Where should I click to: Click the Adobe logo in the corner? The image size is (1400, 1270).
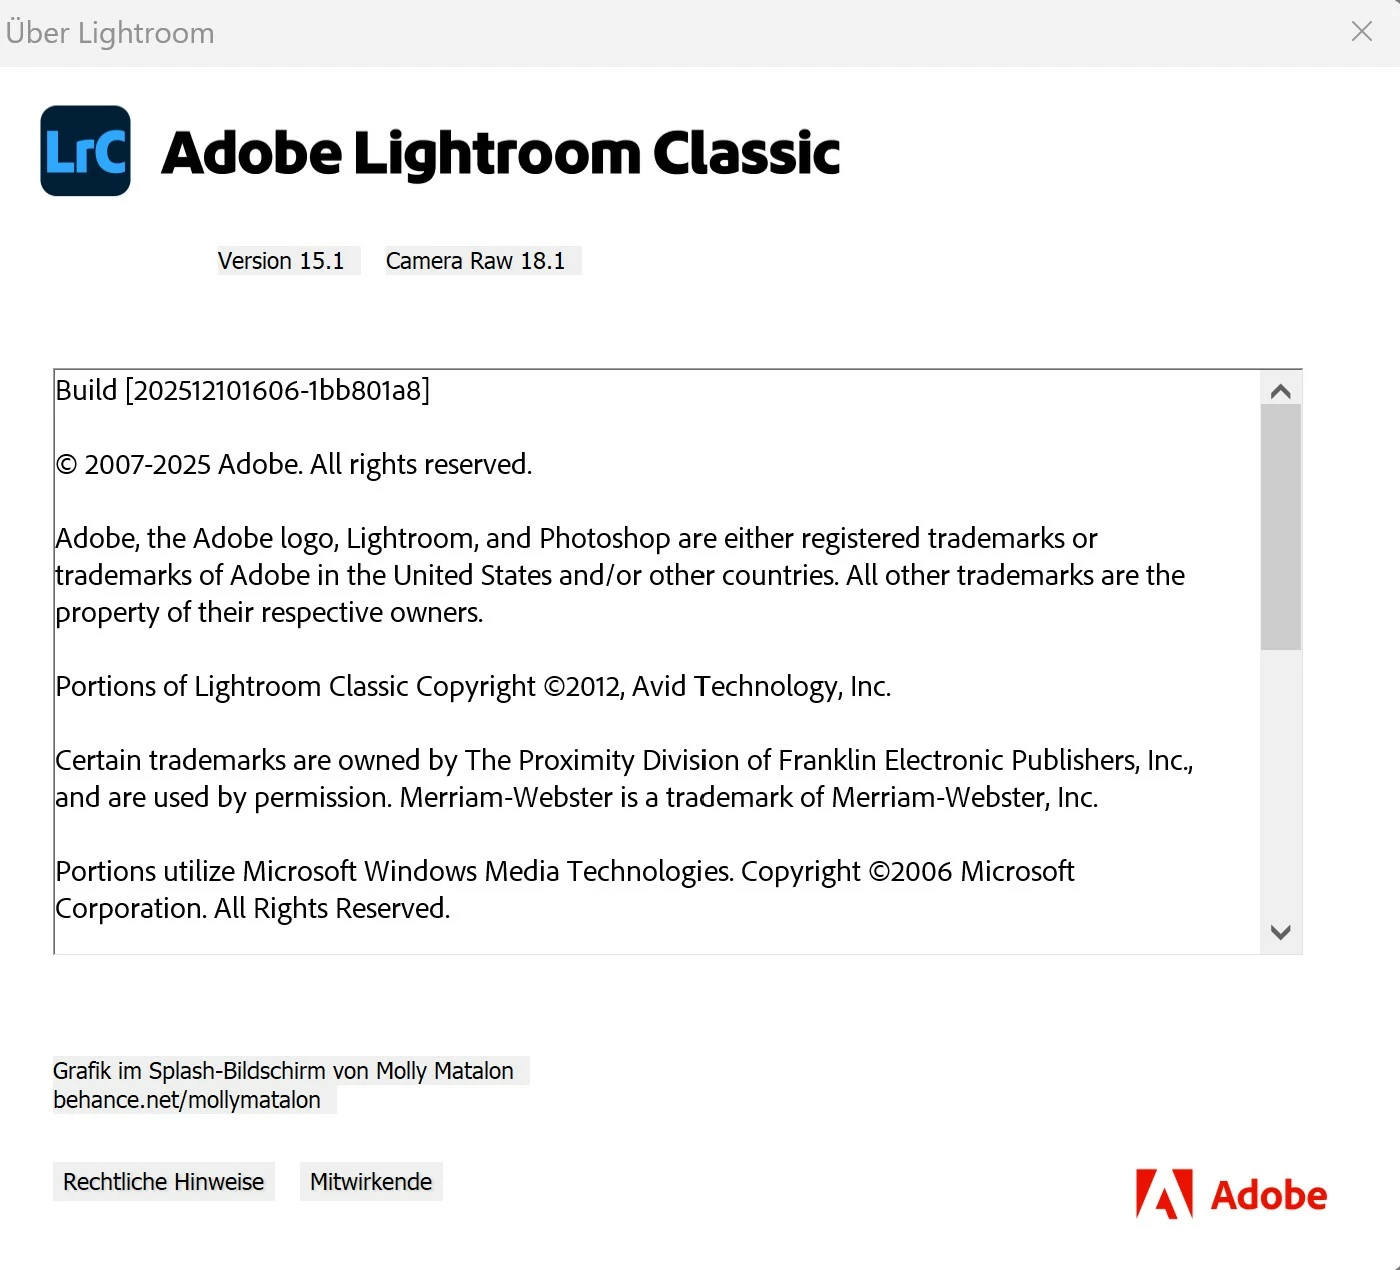(x=1231, y=1194)
